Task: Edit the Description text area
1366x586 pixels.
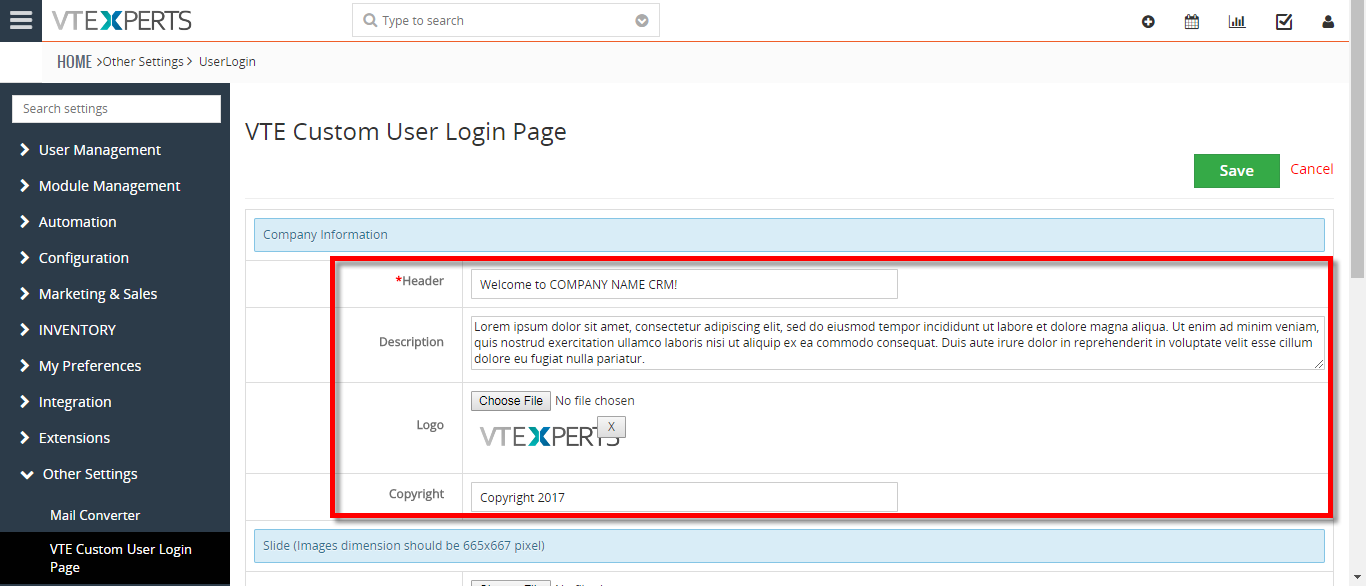Action: coord(897,342)
